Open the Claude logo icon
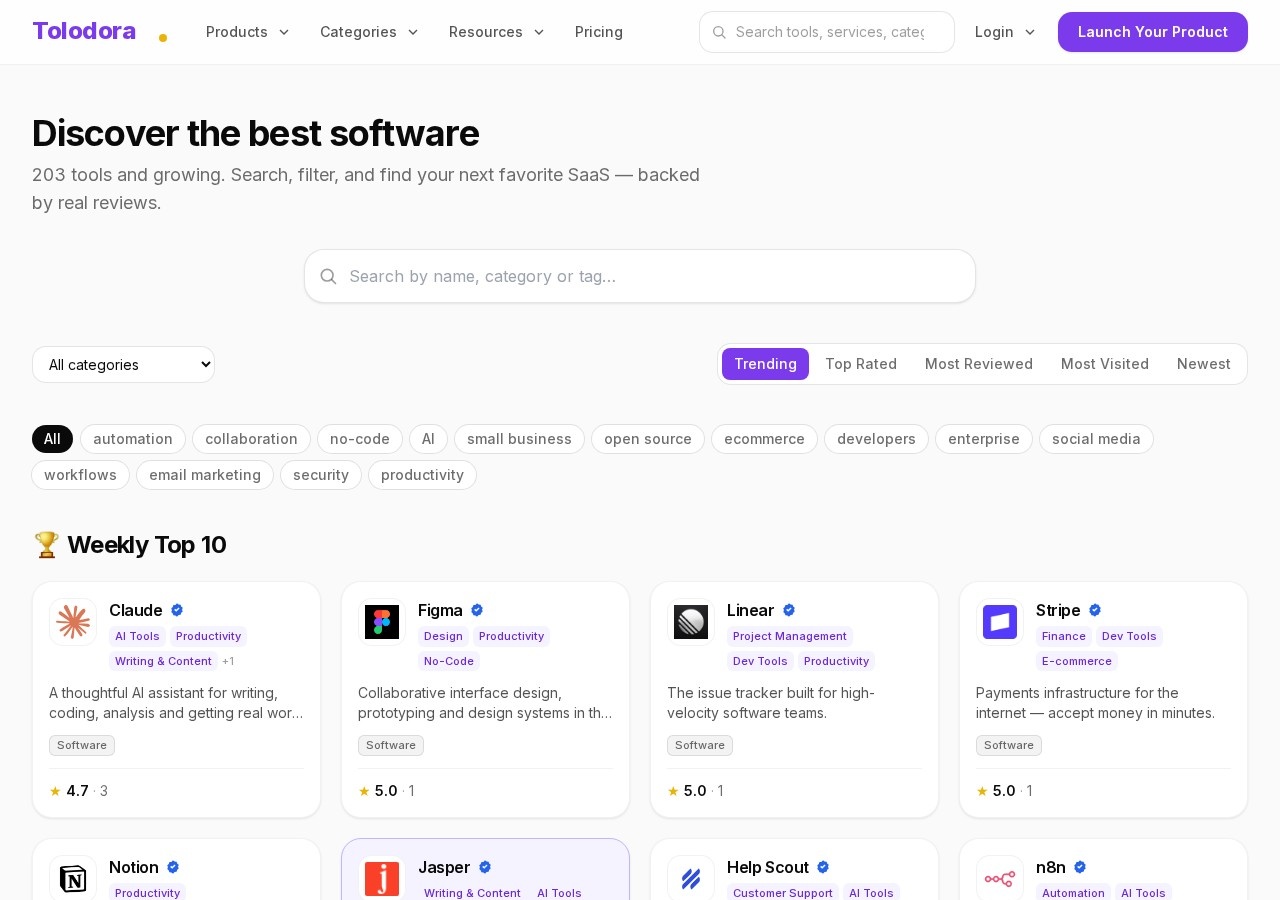Viewport: 1280px width, 900px height. pos(73,622)
